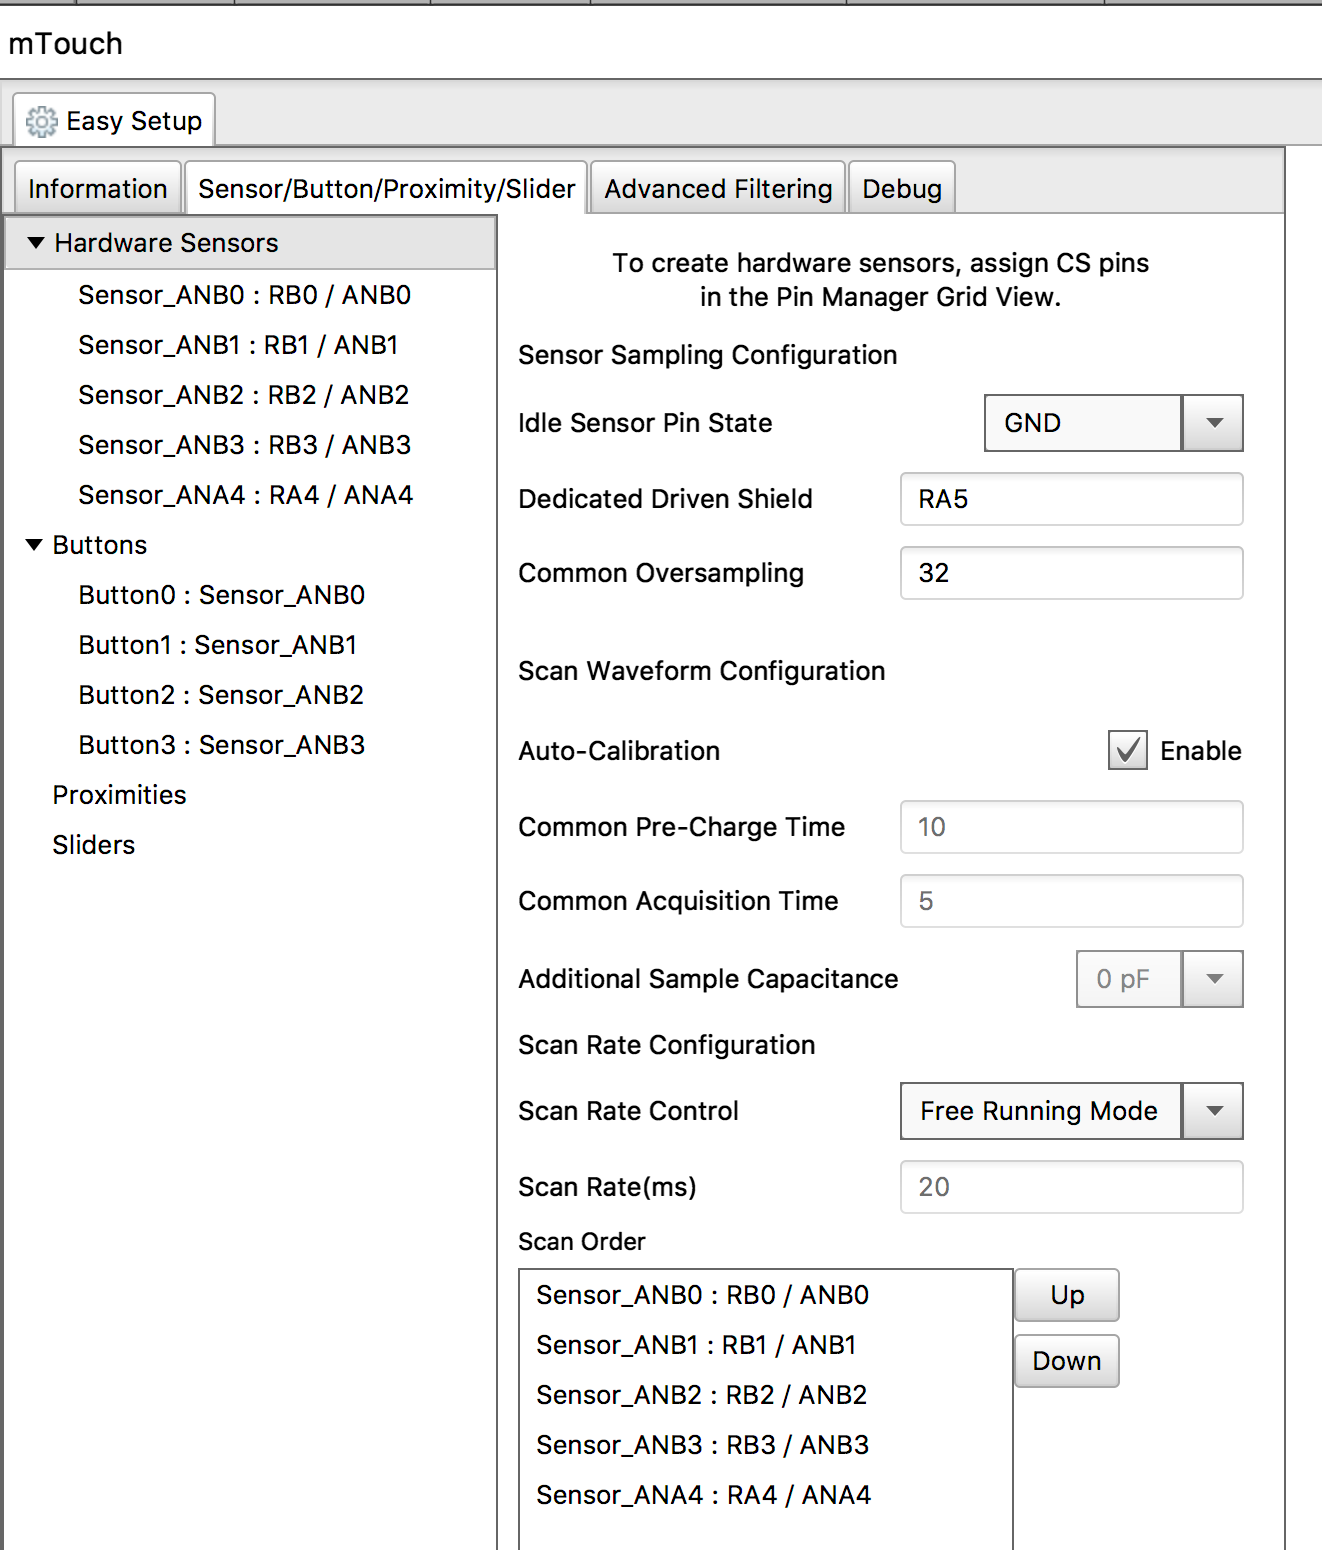Edit the Dedicated Driven Shield field
The width and height of the screenshot is (1322, 1550).
pos(1070,499)
